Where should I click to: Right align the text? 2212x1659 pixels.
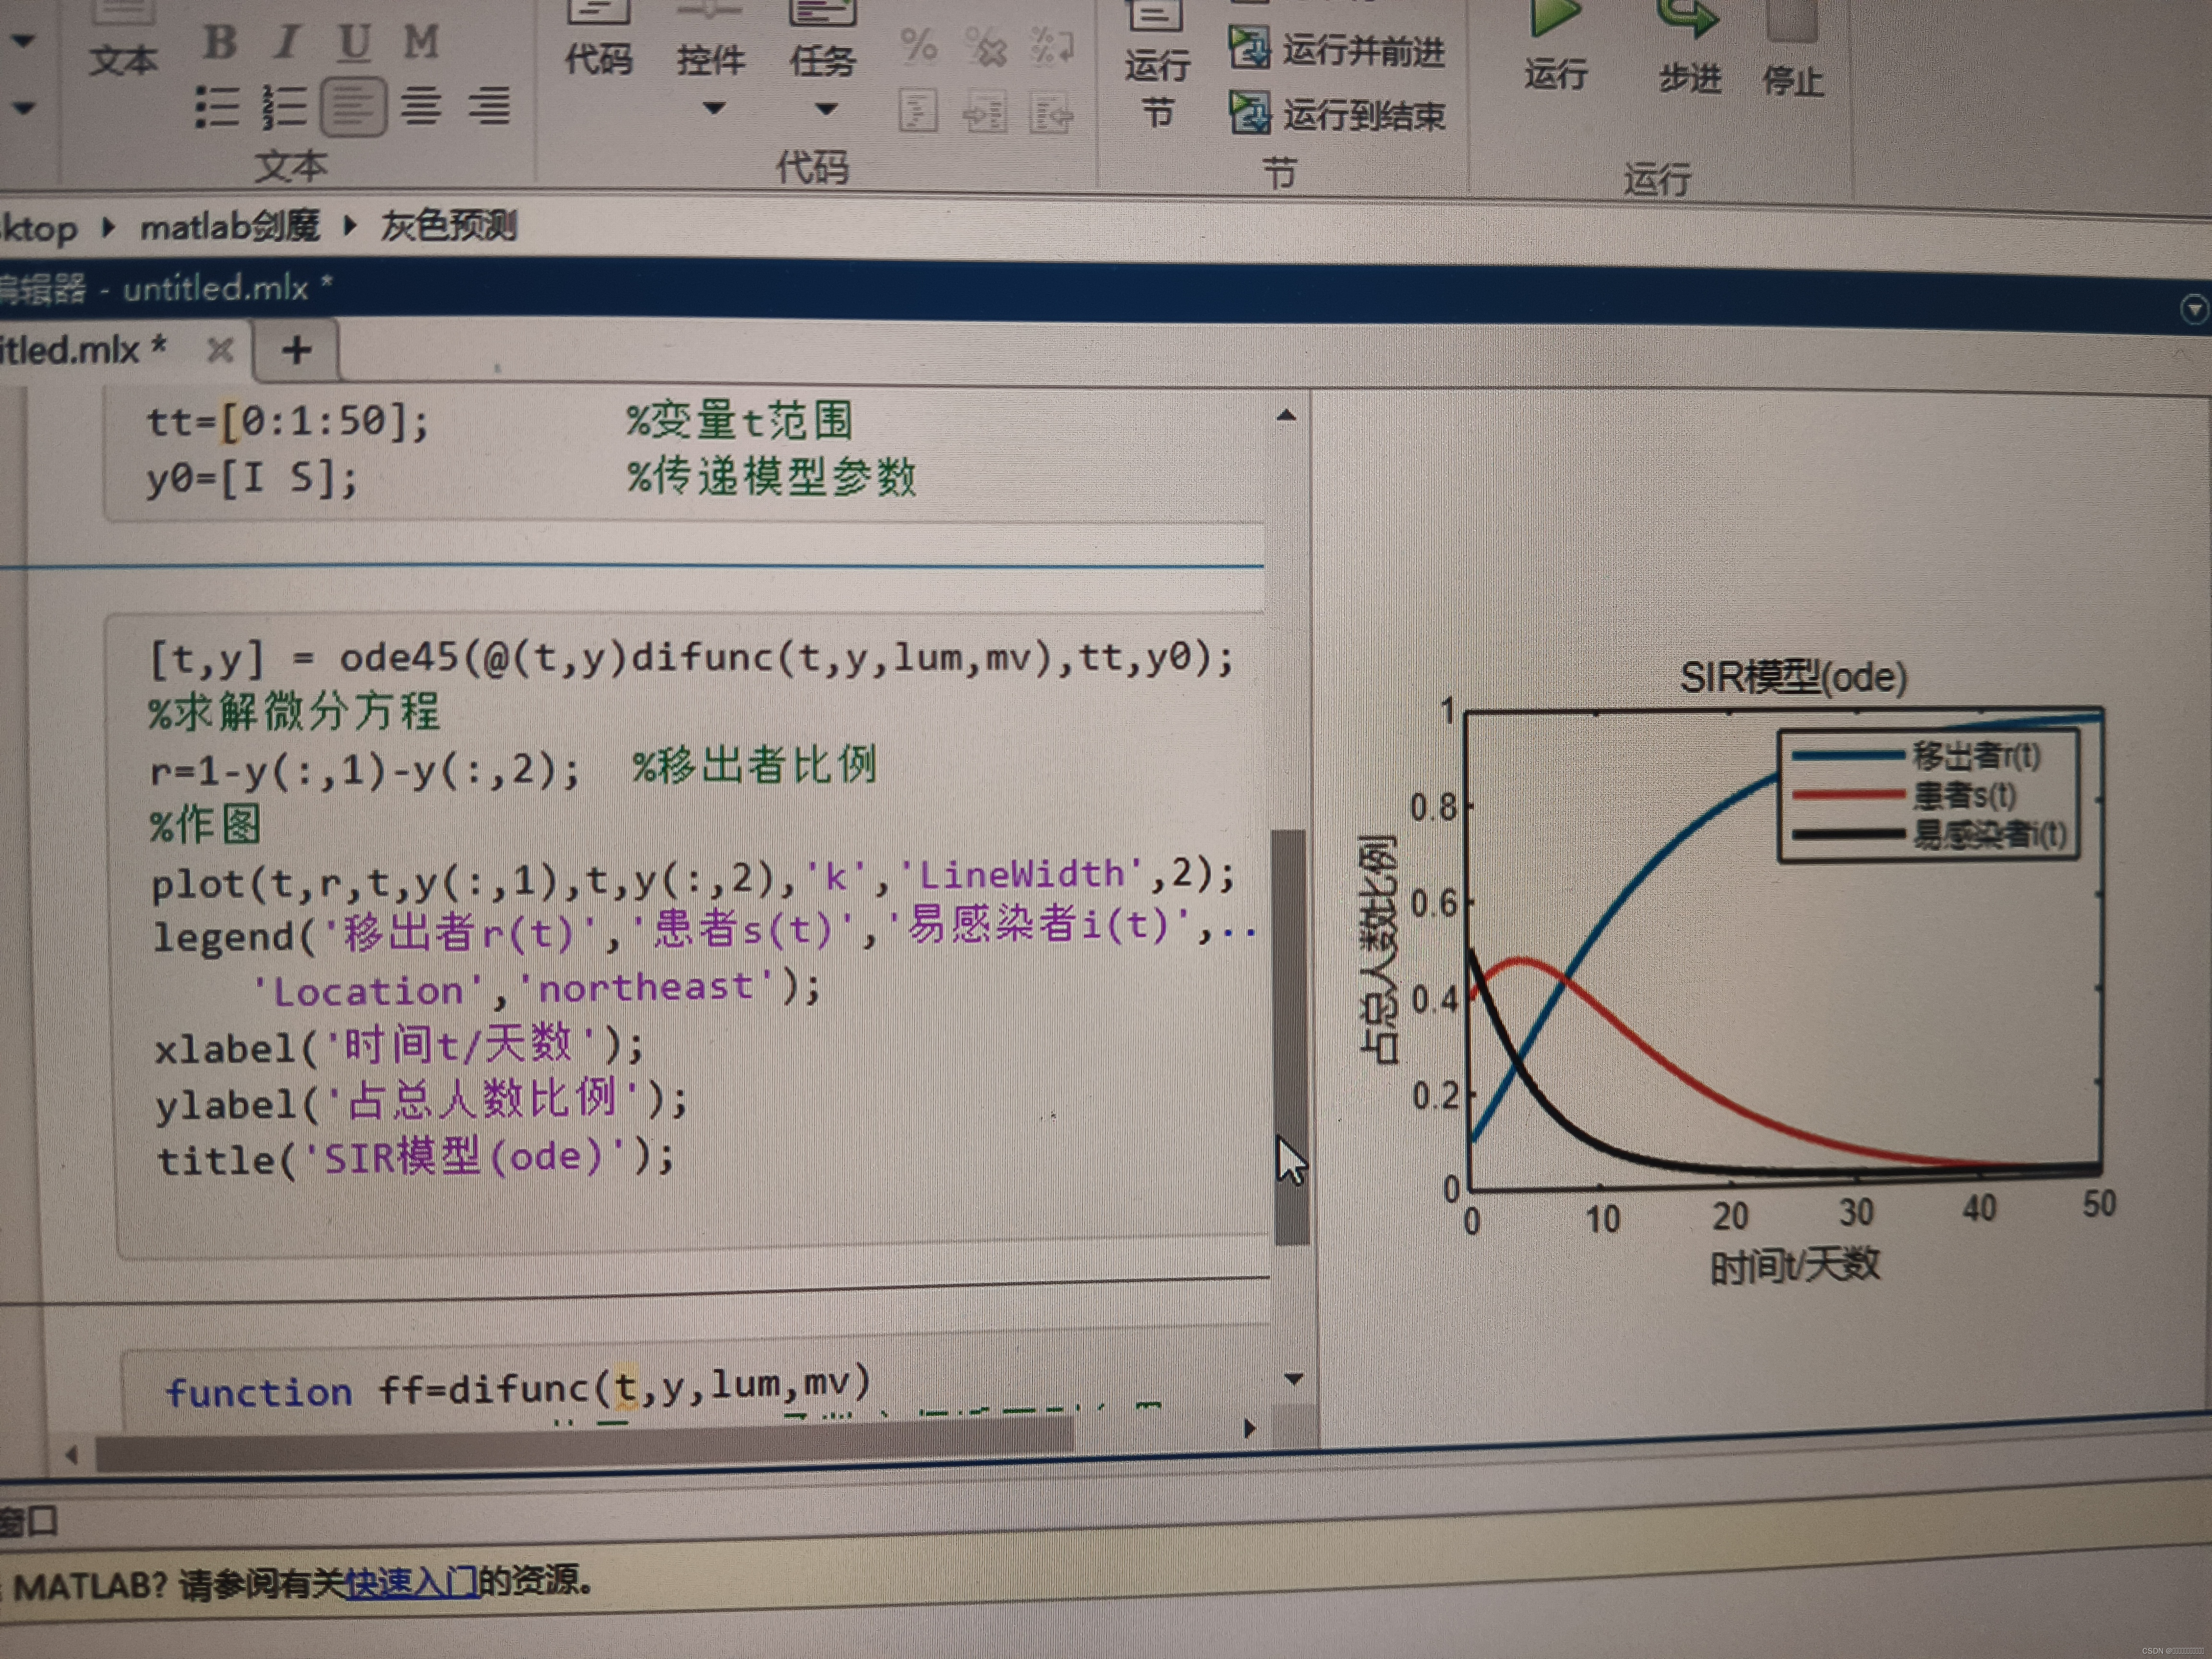point(489,105)
